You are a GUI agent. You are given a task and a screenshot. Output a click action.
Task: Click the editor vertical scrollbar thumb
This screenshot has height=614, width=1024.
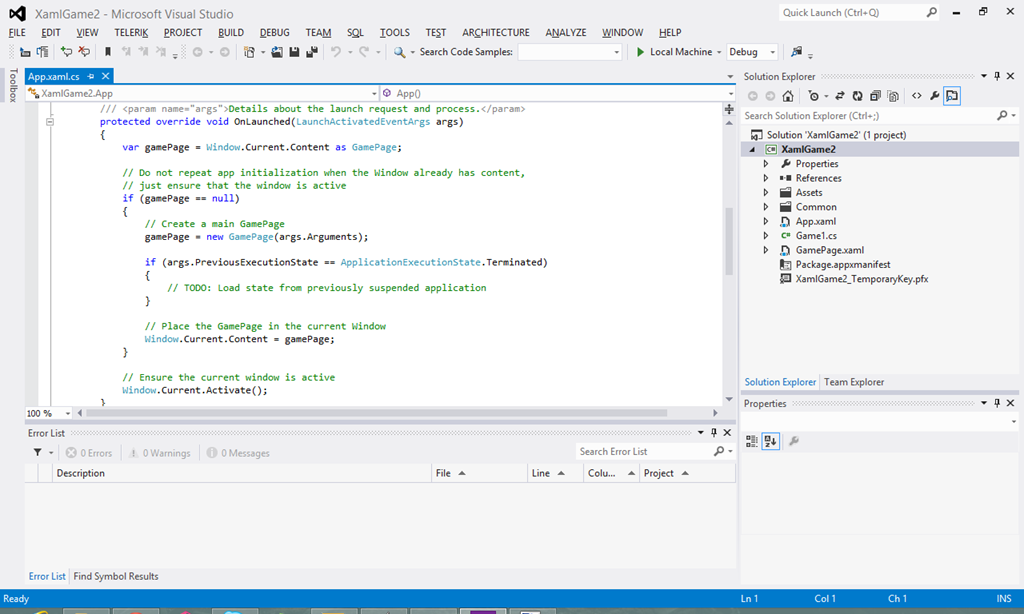729,242
